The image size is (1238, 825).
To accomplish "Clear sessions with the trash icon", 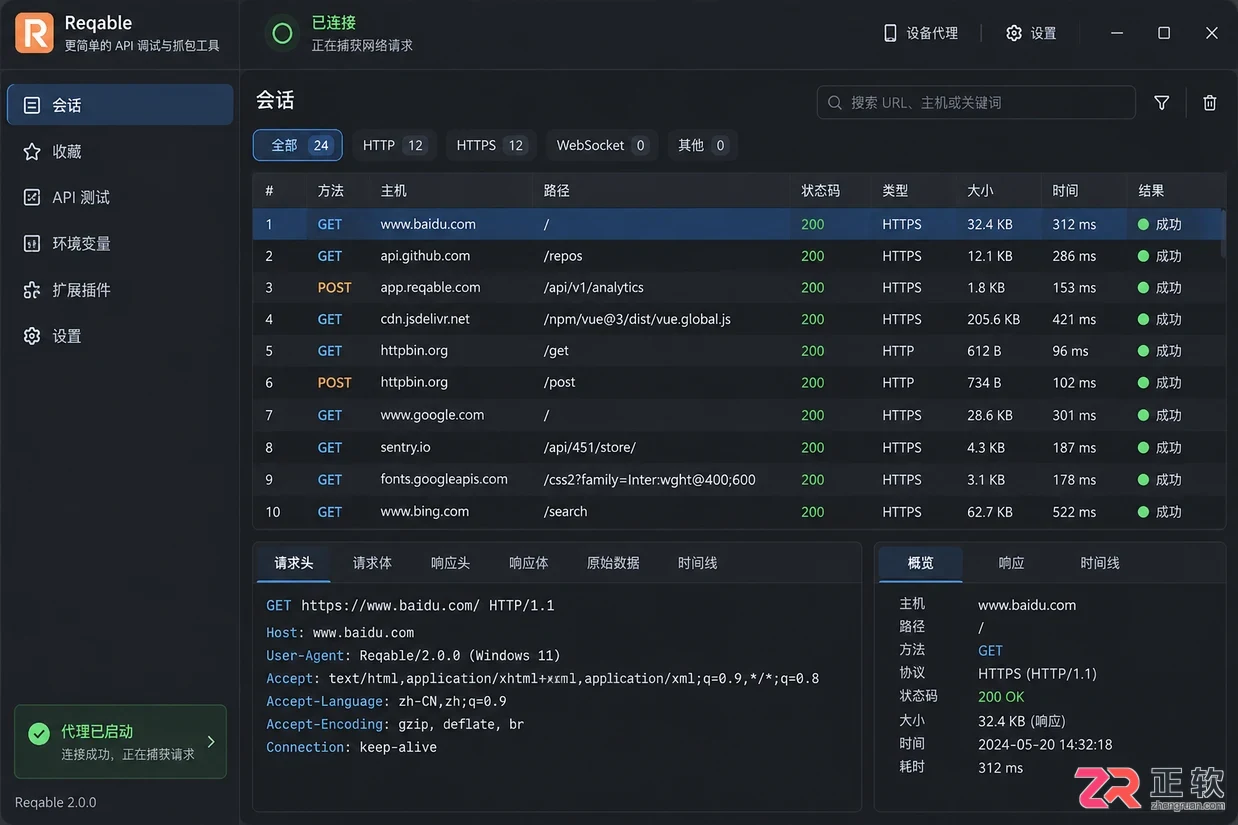I will pos(1209,102).
